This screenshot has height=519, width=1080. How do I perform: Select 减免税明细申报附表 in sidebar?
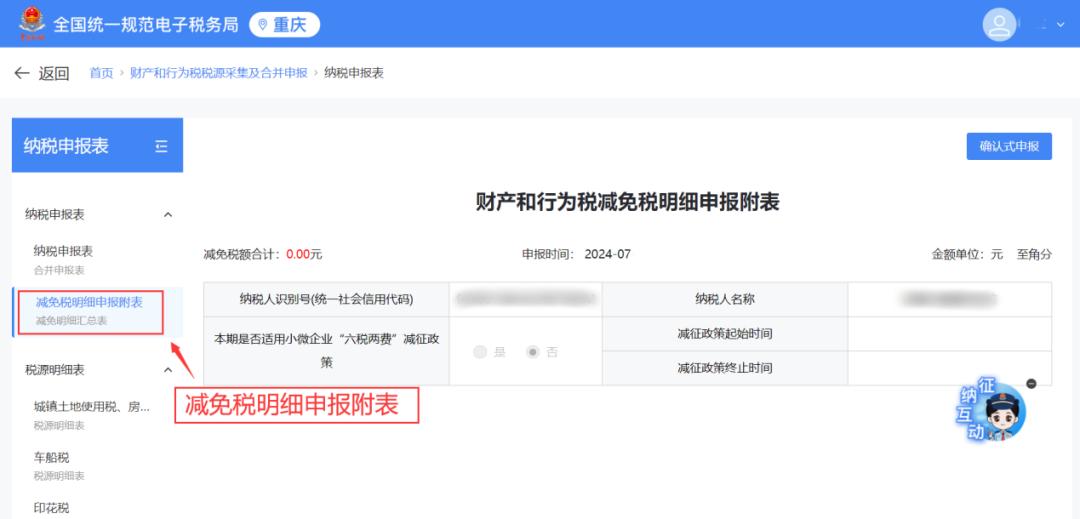[89, 309]
